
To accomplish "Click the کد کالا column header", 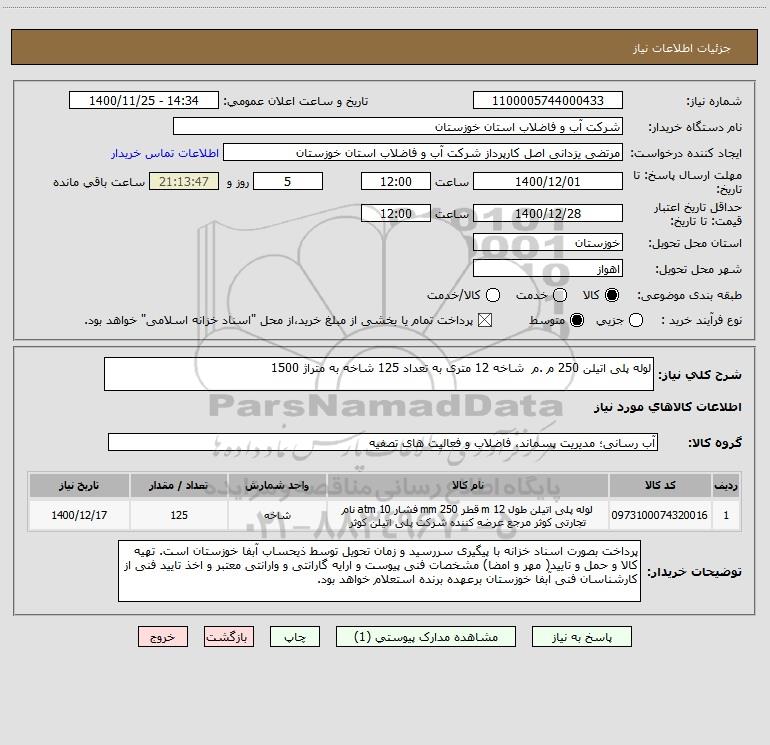I will point(660,485).
